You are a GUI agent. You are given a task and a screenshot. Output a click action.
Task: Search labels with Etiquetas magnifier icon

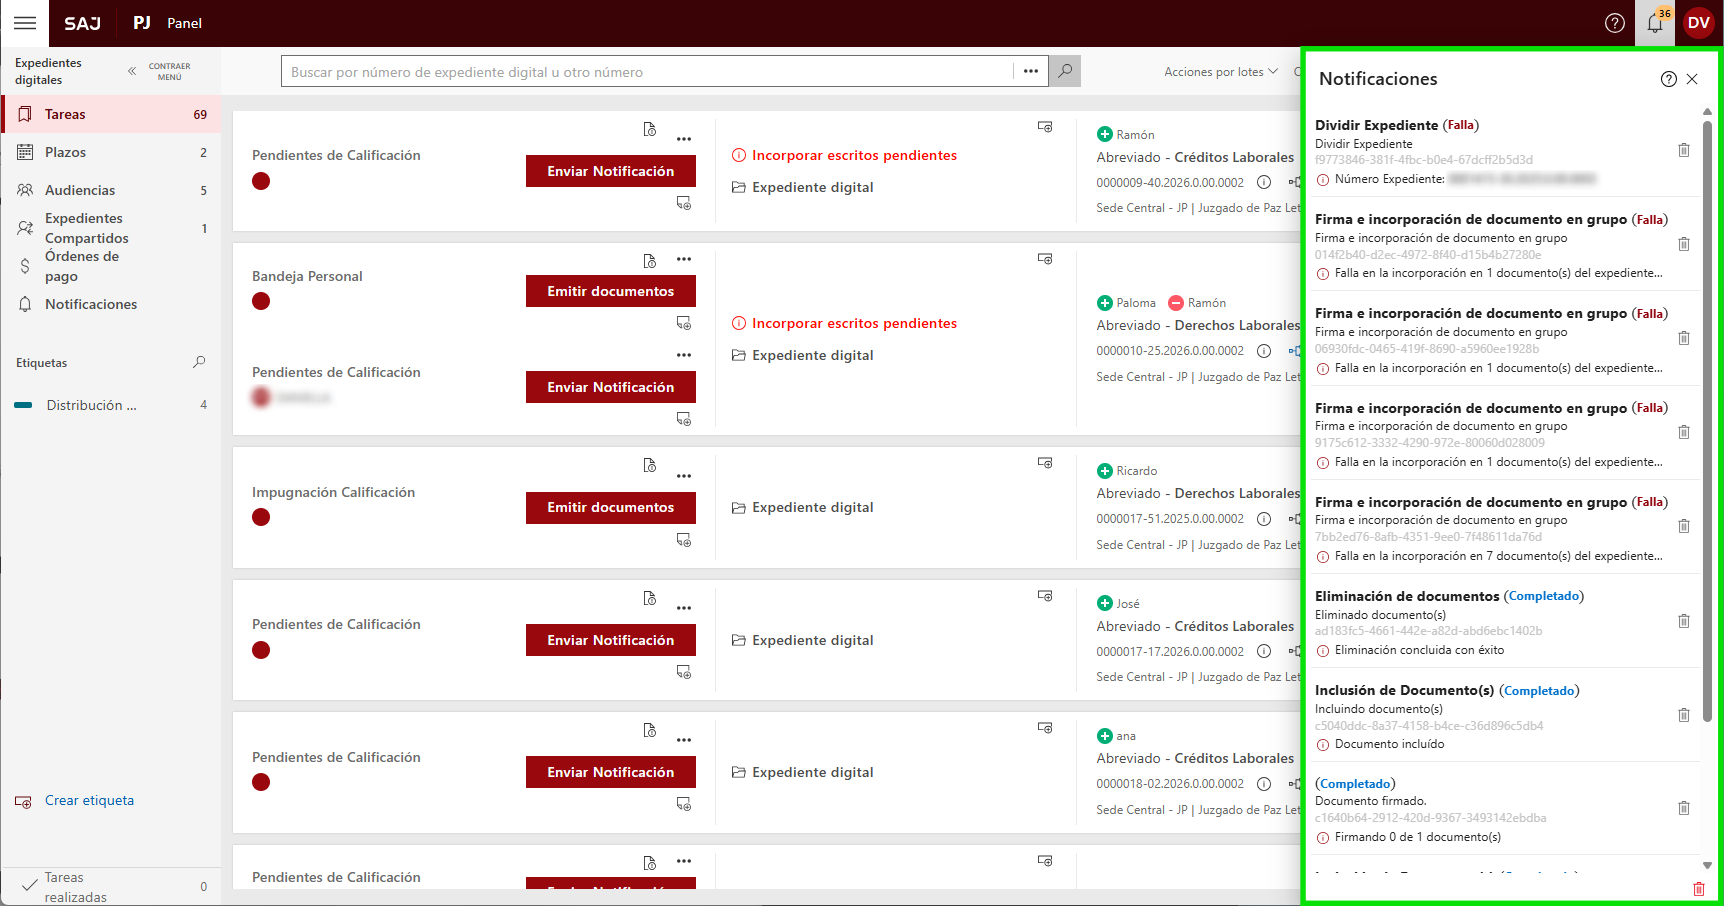[x=199, y=362]
